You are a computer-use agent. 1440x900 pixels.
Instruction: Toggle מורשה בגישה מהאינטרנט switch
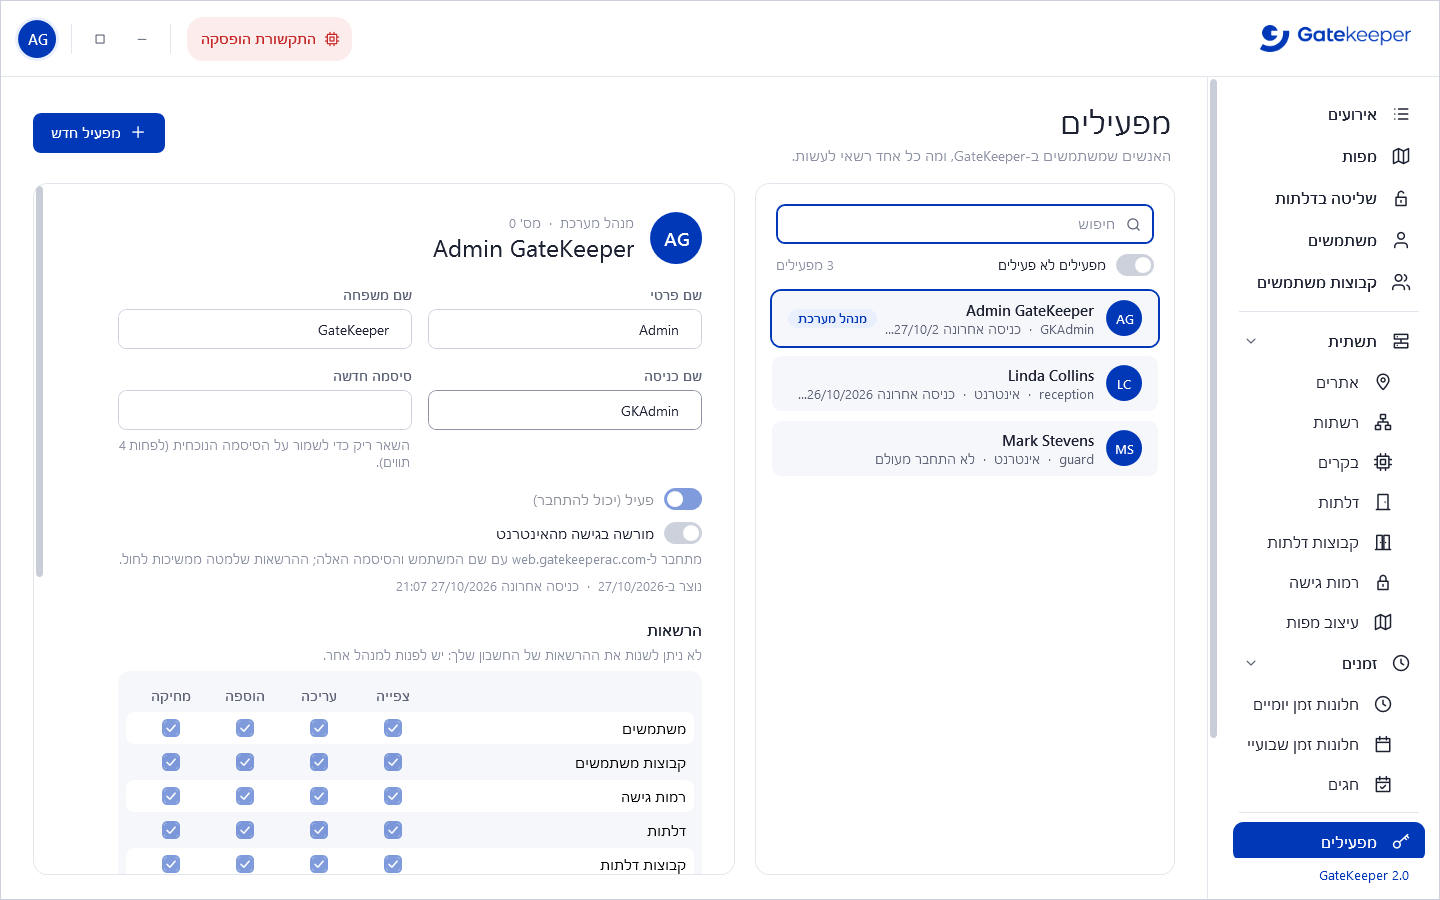pos(683,533)
